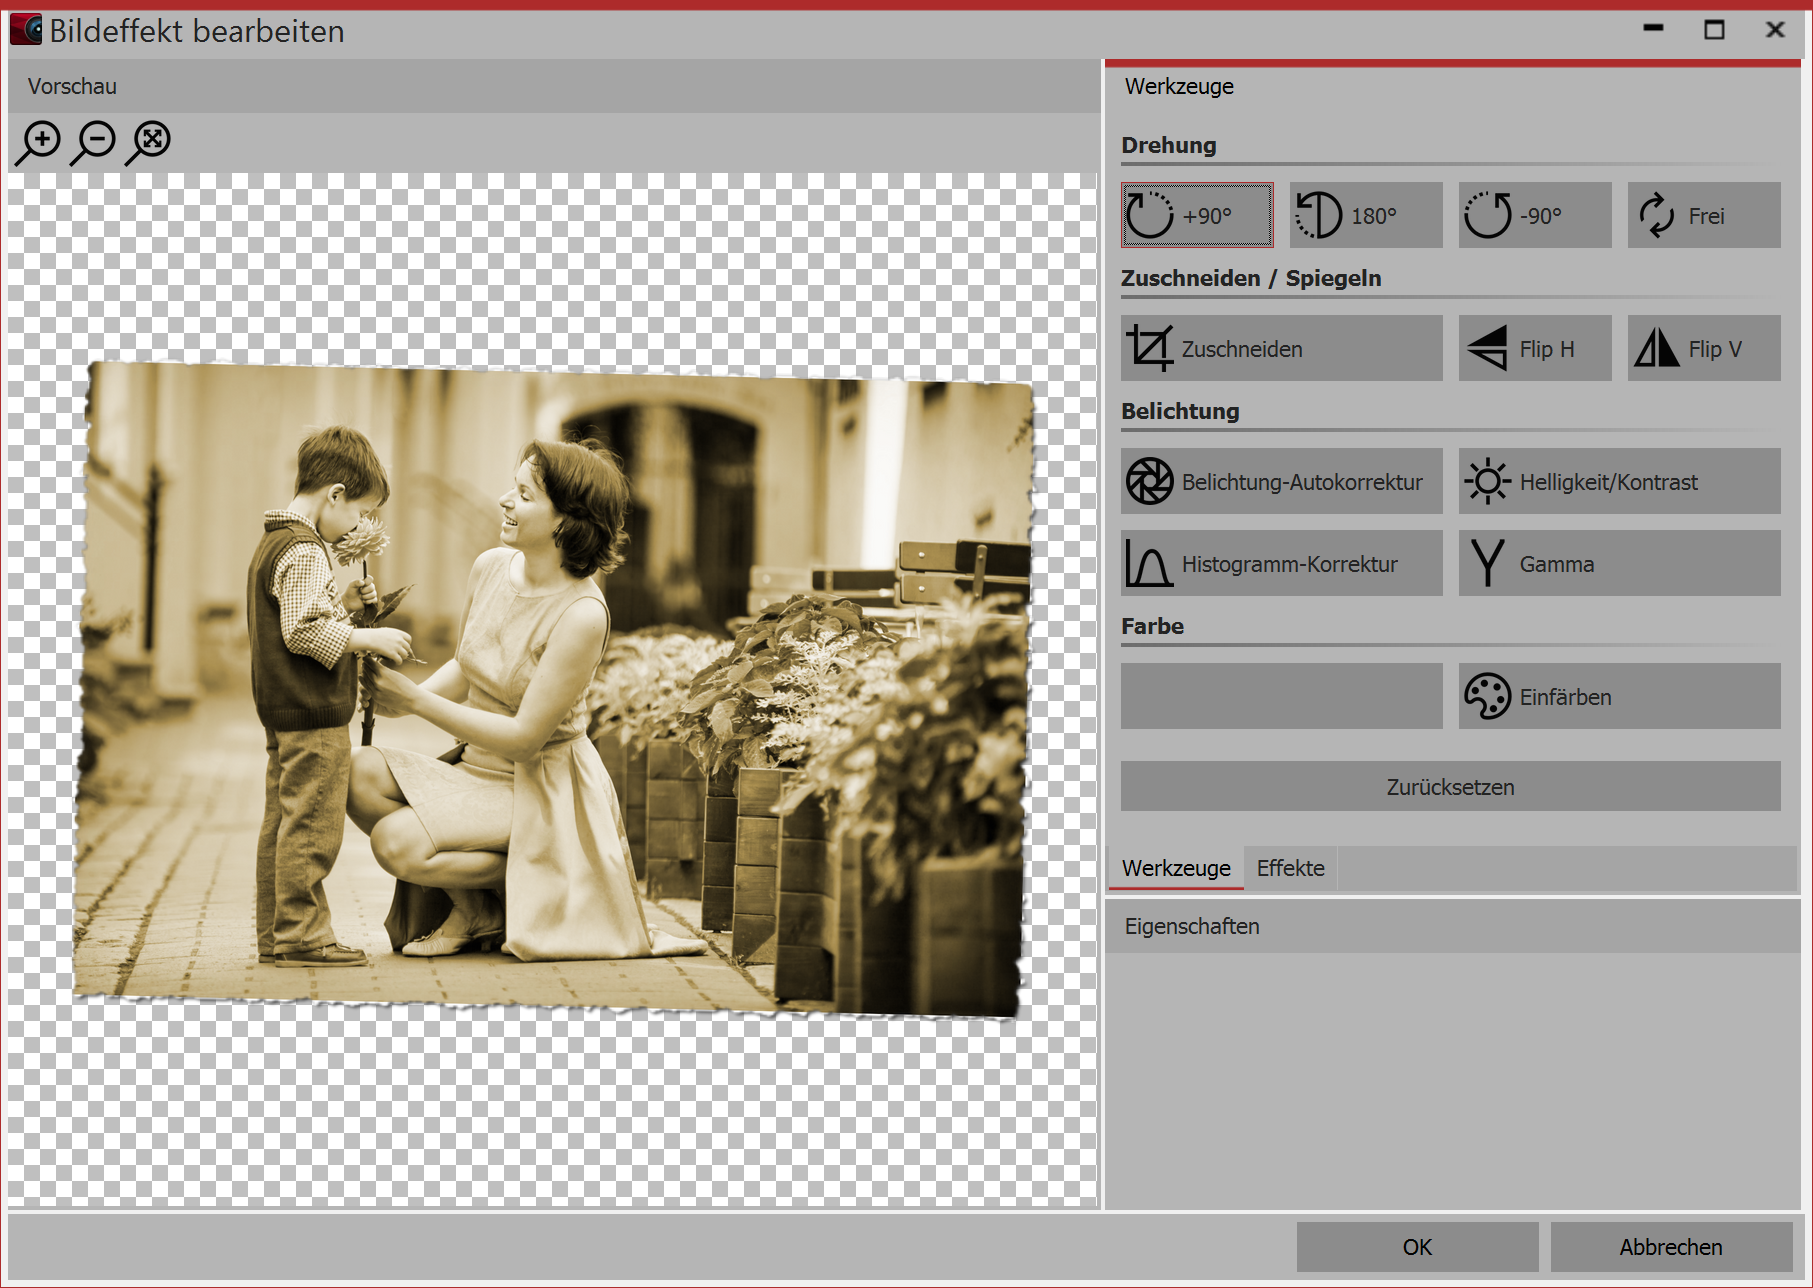Viewport: 1813px width, 1288px height.
Task: Apply Belichtung-Autokorrektur
Action: (x=1281, y=481)
